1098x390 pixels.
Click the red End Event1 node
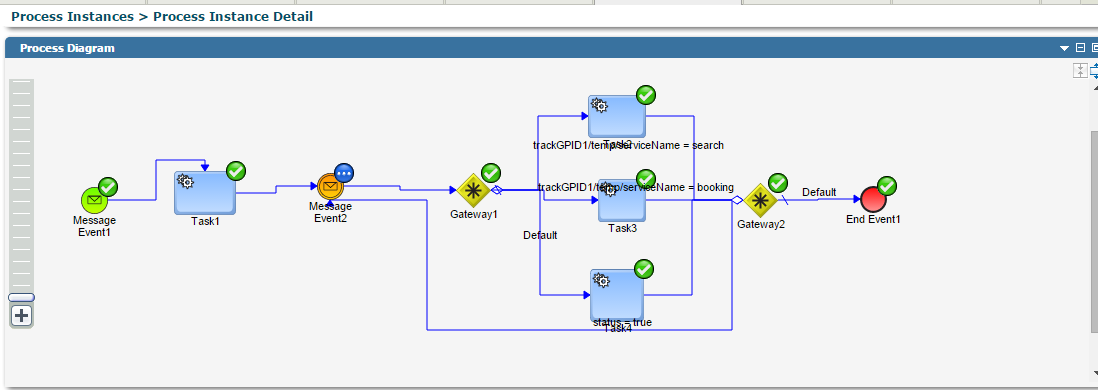[x=873, y=200]
